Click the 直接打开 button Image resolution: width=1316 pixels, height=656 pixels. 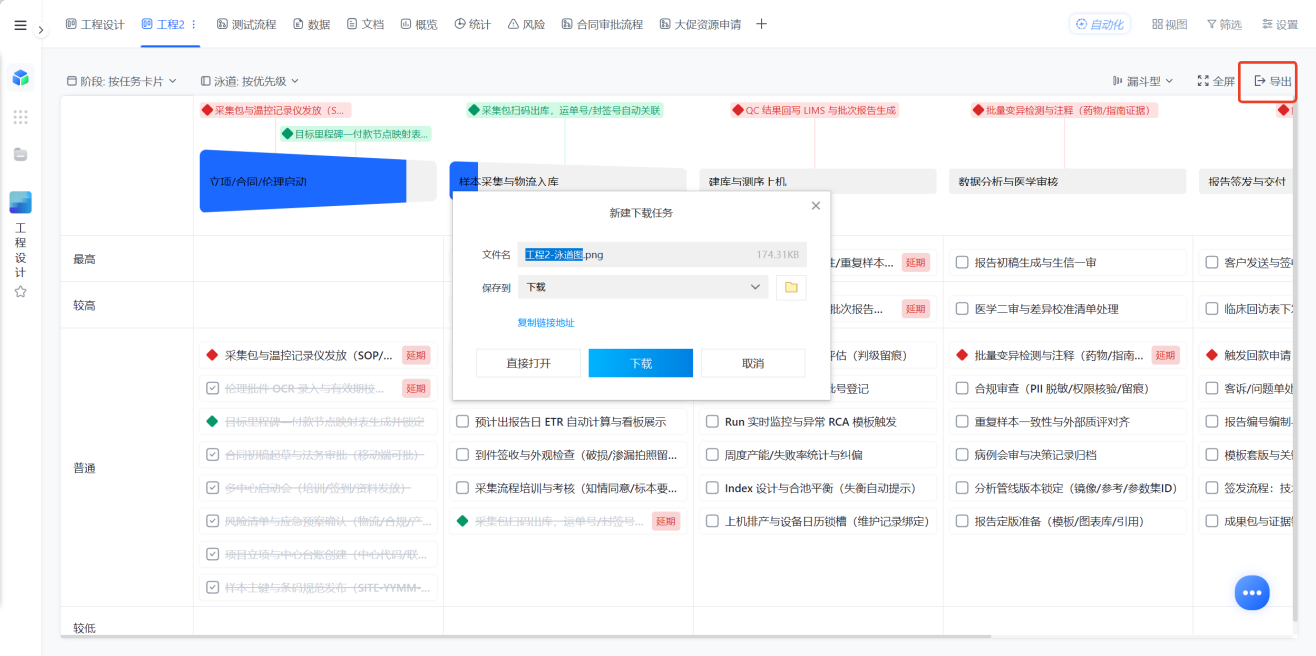(528, 363)
